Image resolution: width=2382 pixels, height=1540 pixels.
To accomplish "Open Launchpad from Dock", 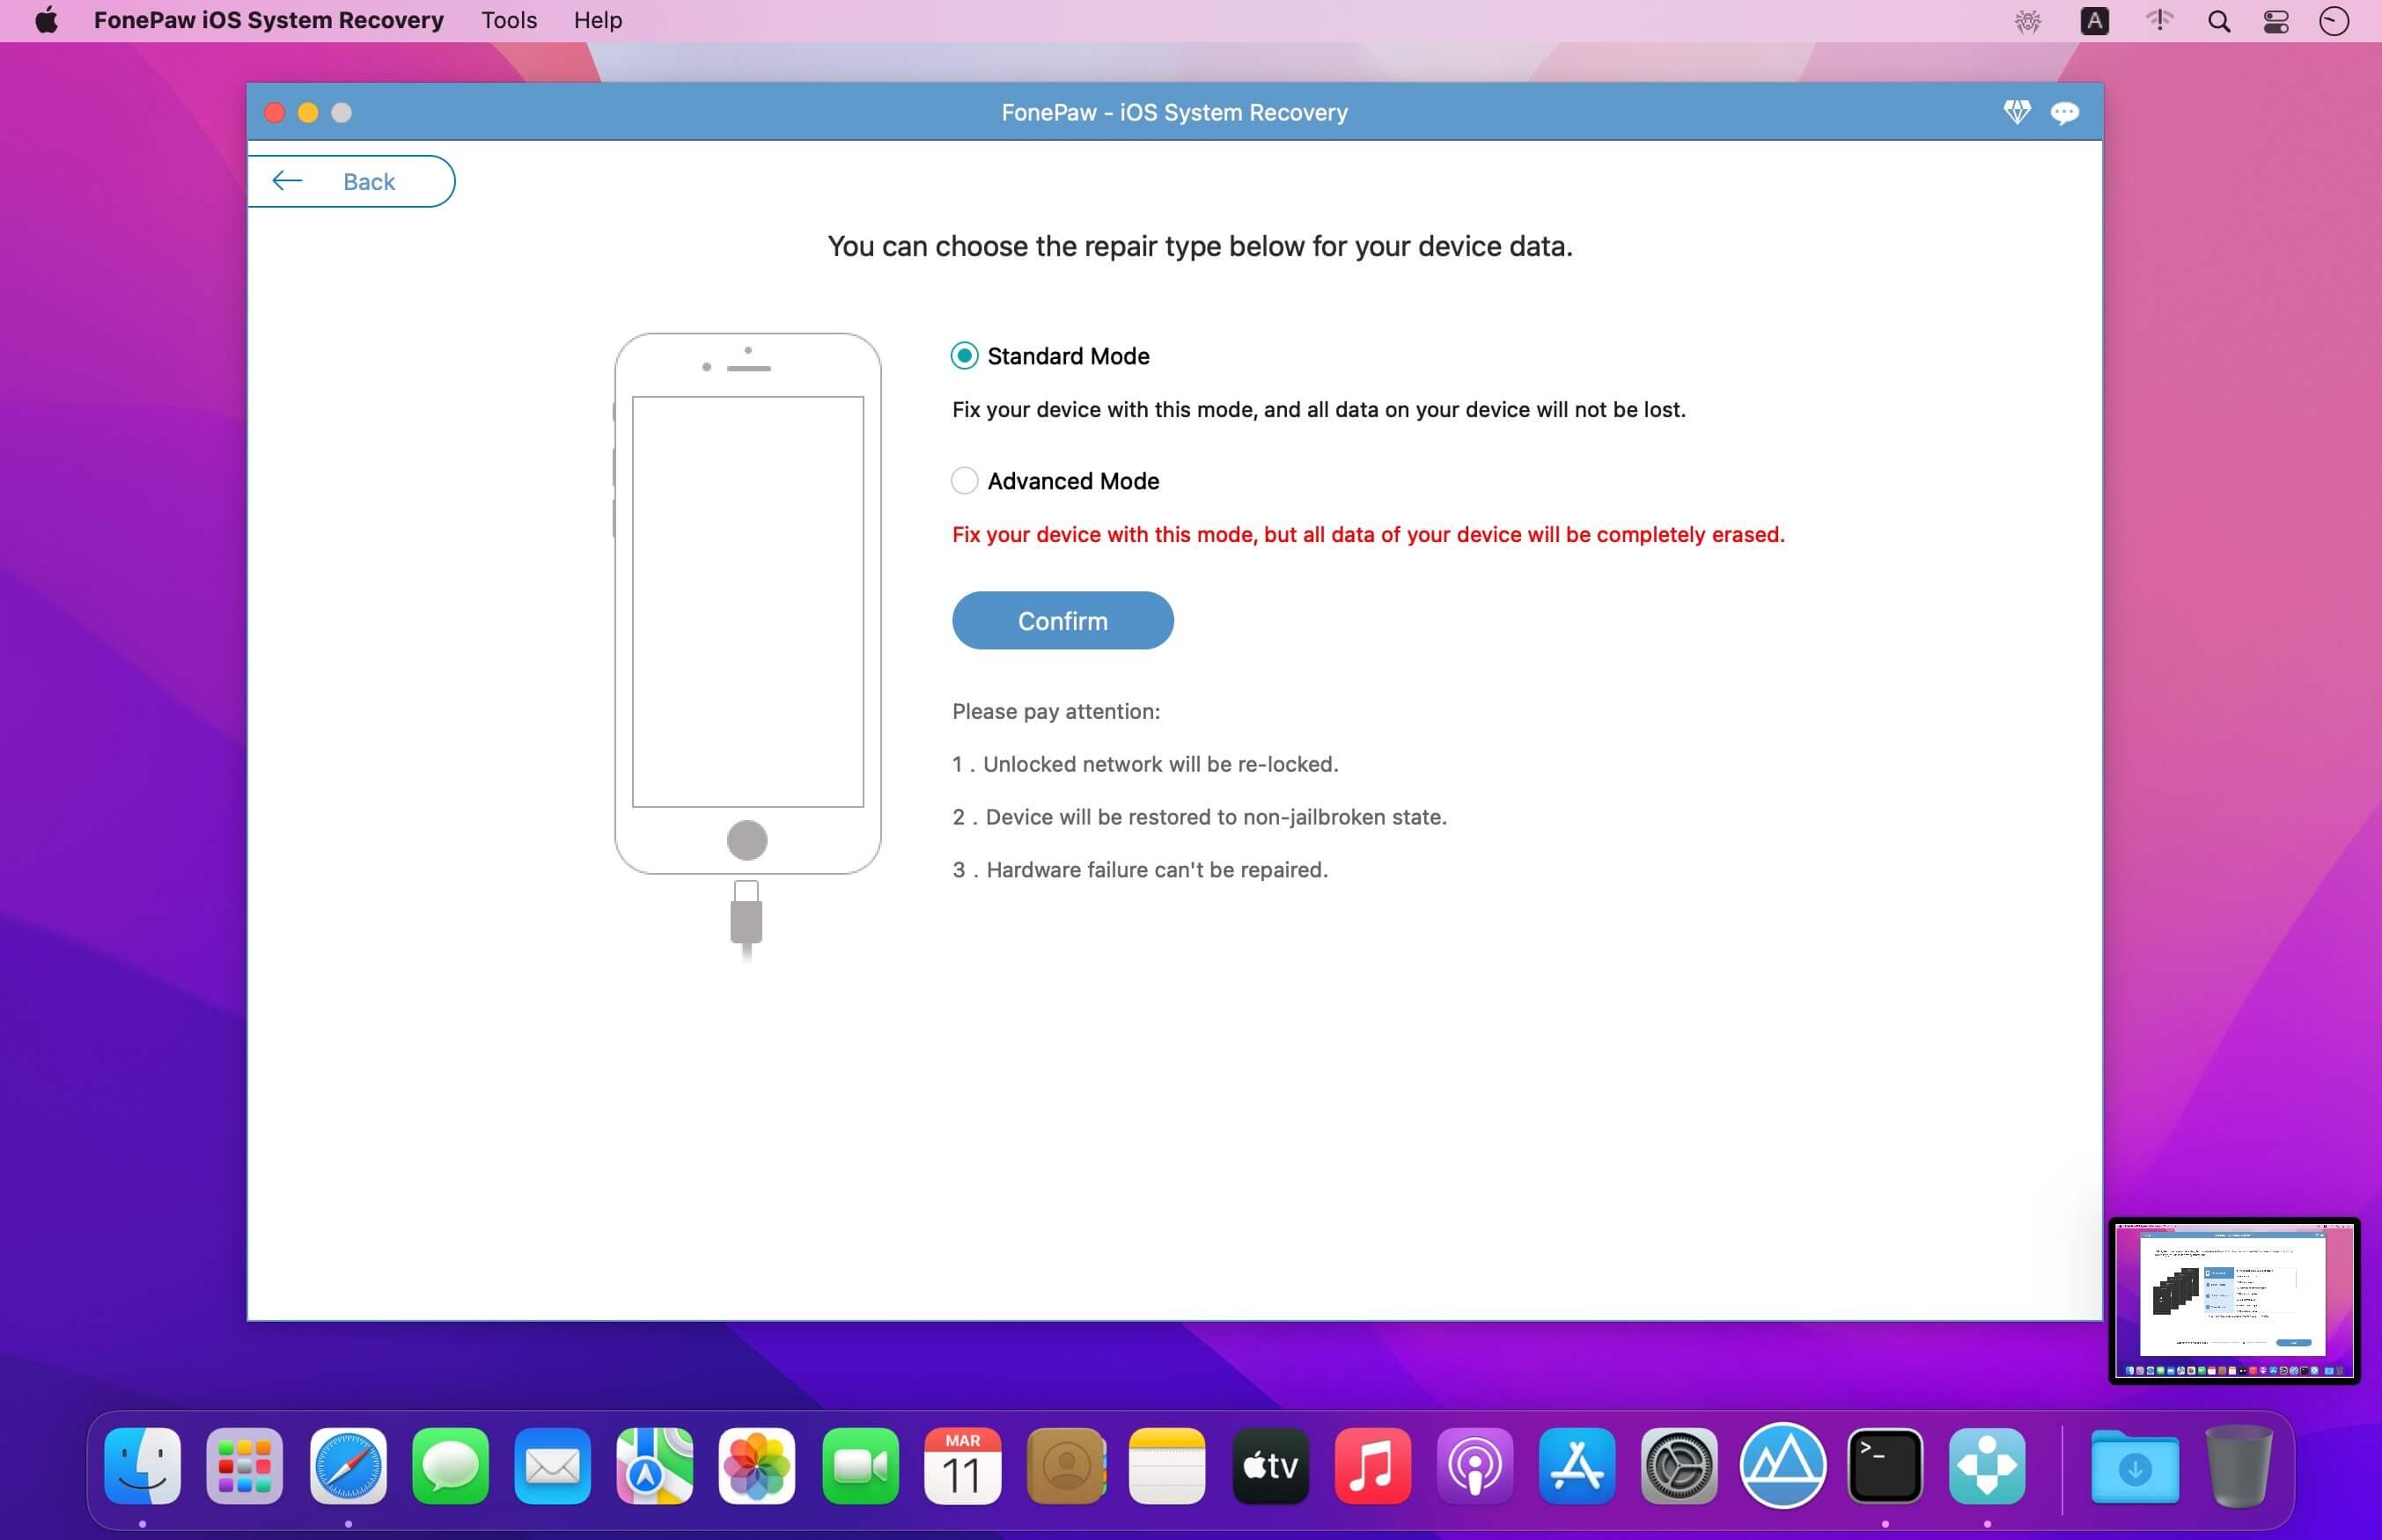I will (x=246, y=1467).
